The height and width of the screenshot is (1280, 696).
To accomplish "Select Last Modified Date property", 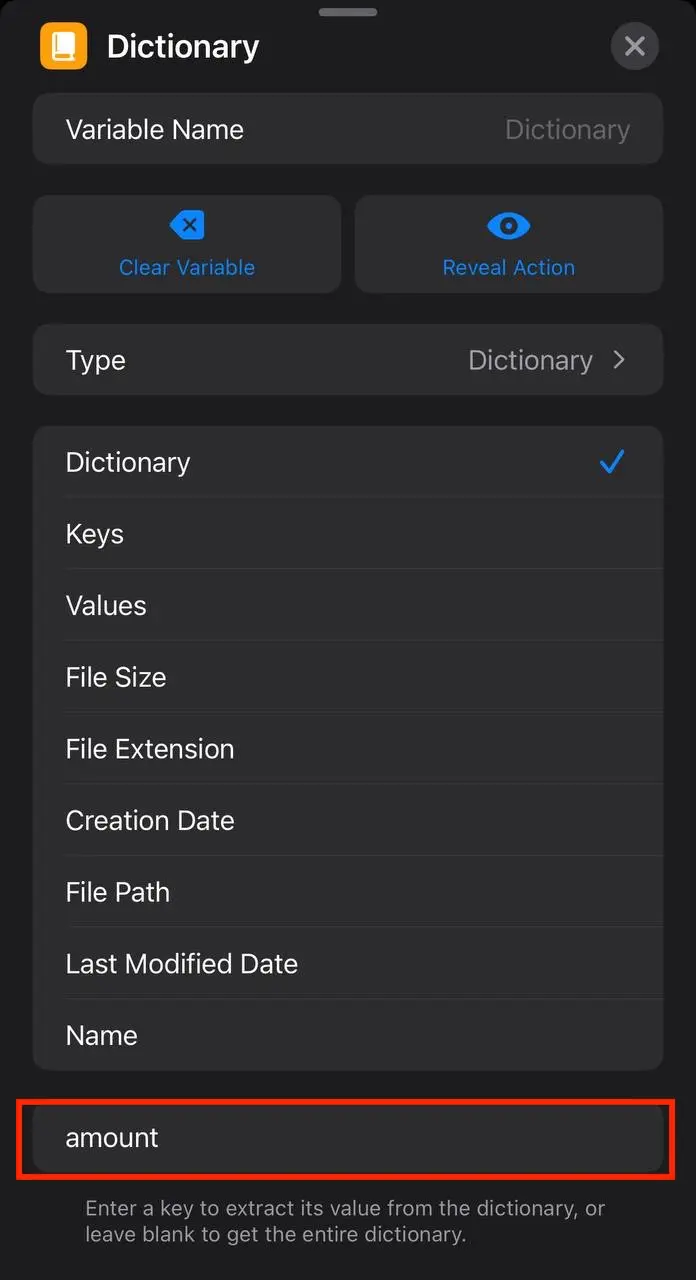I will (x=347, y=964).
